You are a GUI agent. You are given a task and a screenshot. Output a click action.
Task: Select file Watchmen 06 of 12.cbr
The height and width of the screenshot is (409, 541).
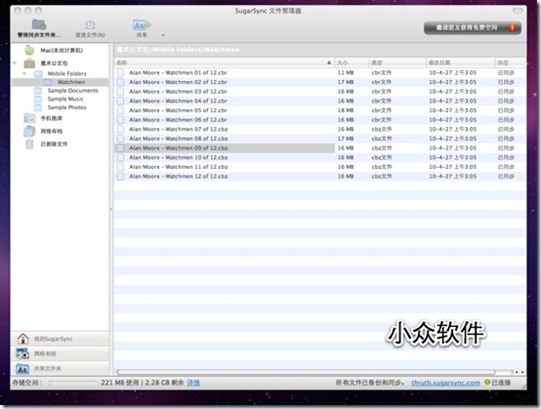pos(178,120)
